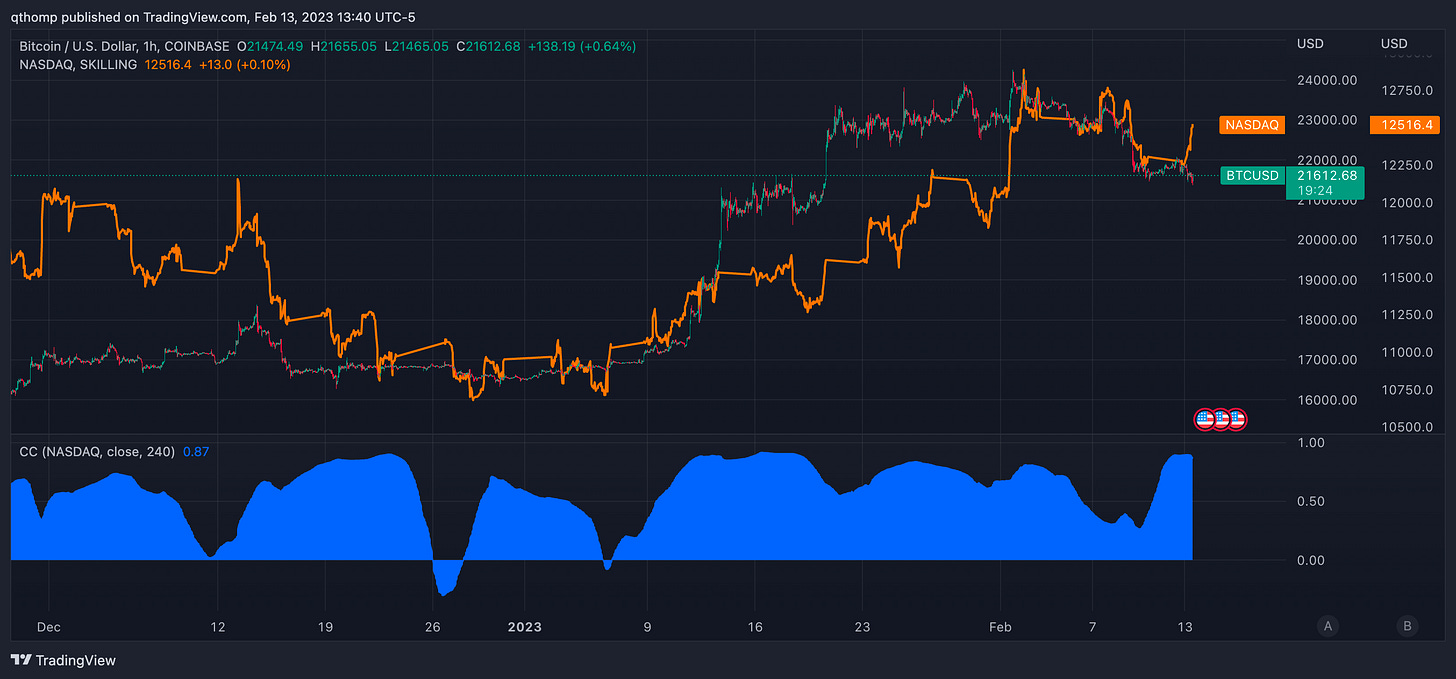Click the 24000.00 level on price axis
Screen dimensions: 1456x679
(x=1327, y=80)
